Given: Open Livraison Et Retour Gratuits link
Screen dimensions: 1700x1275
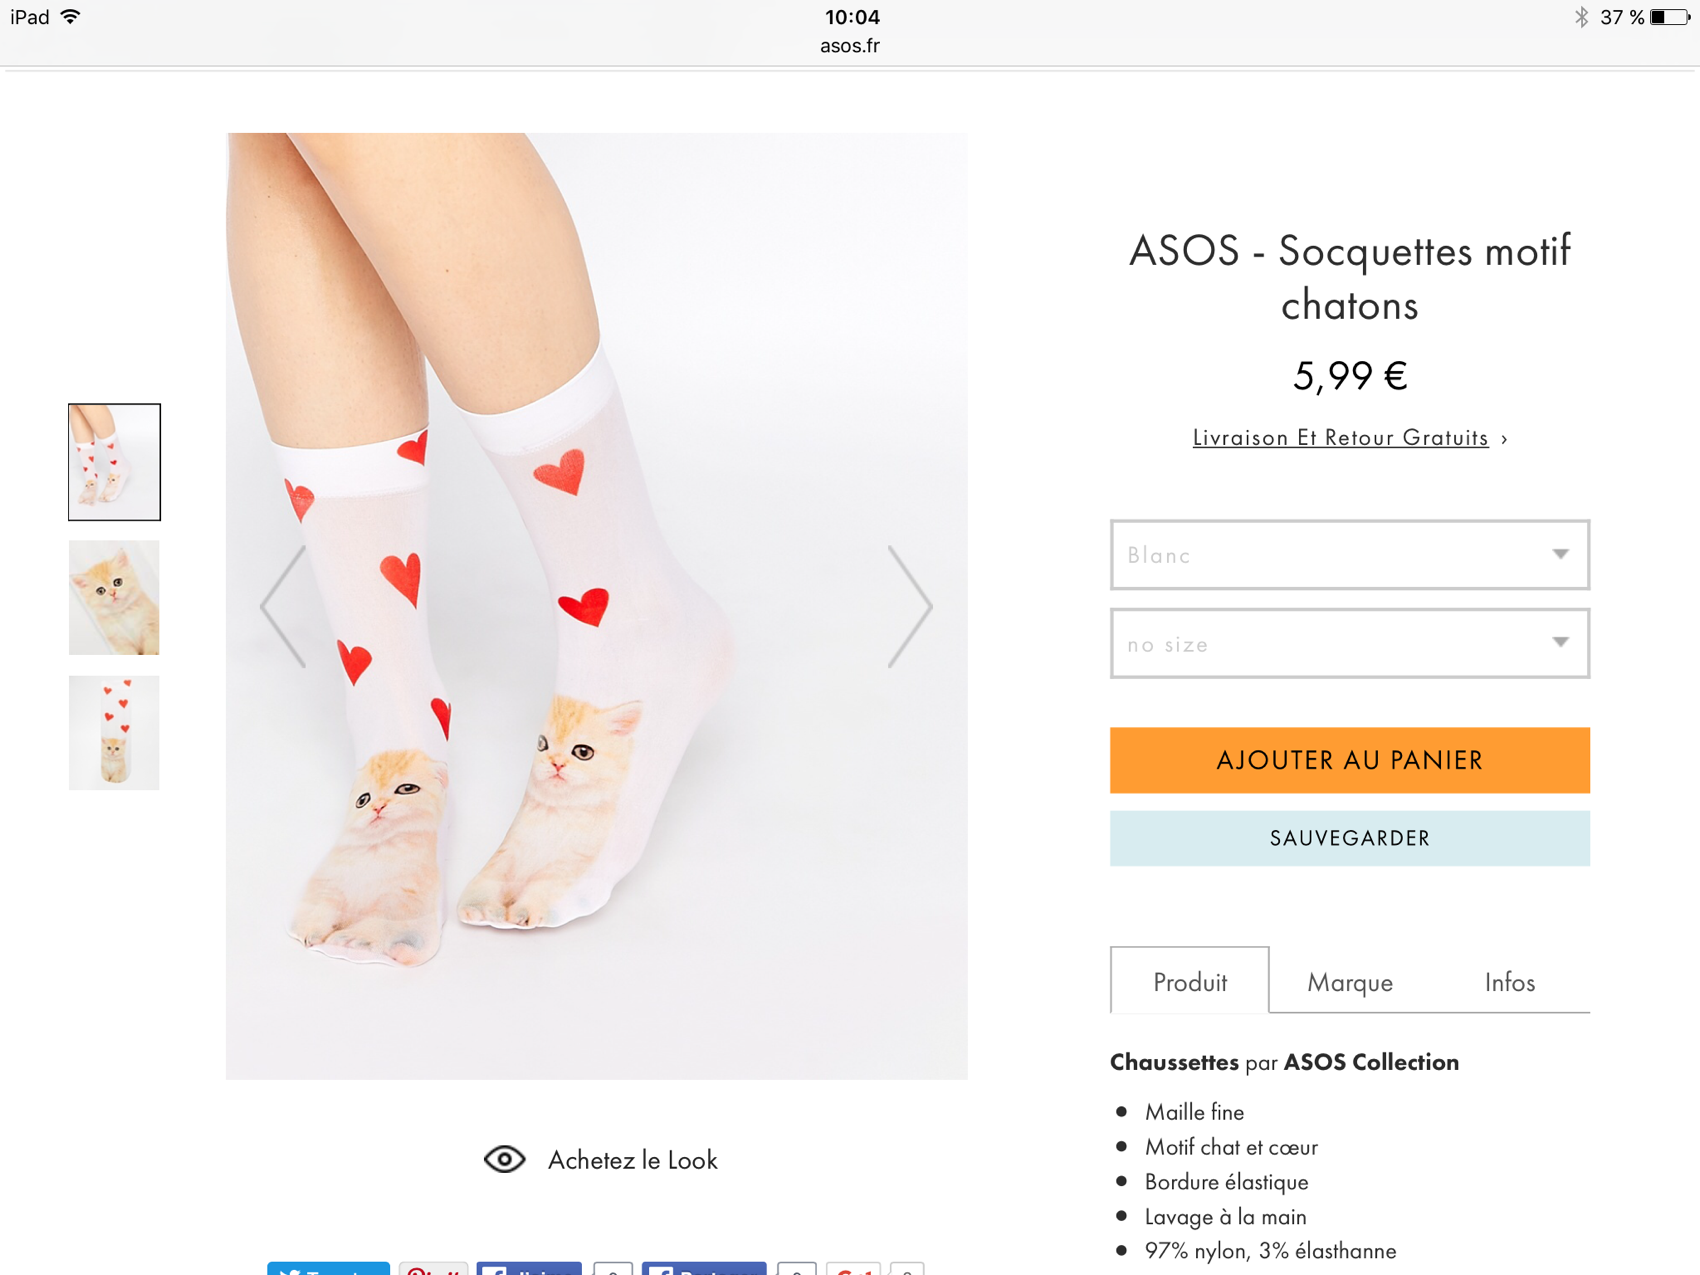Looking at the screenshot, I should [1340, 438].
